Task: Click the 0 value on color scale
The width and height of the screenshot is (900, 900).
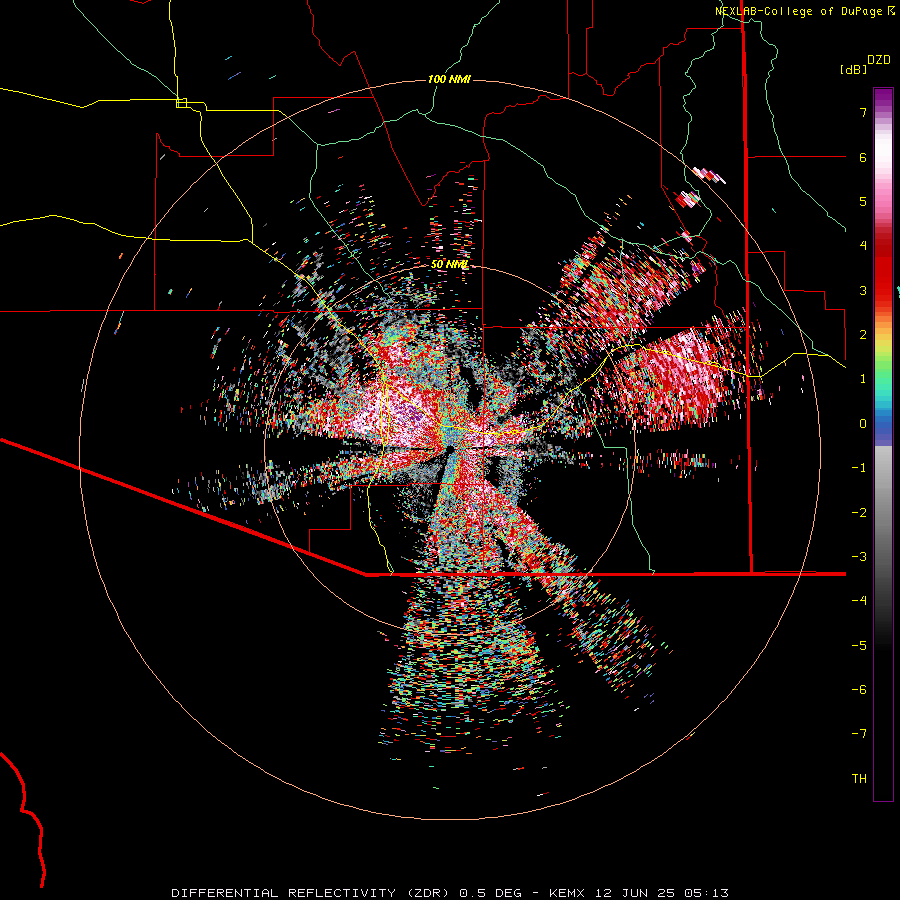Action: click(863, 424)
